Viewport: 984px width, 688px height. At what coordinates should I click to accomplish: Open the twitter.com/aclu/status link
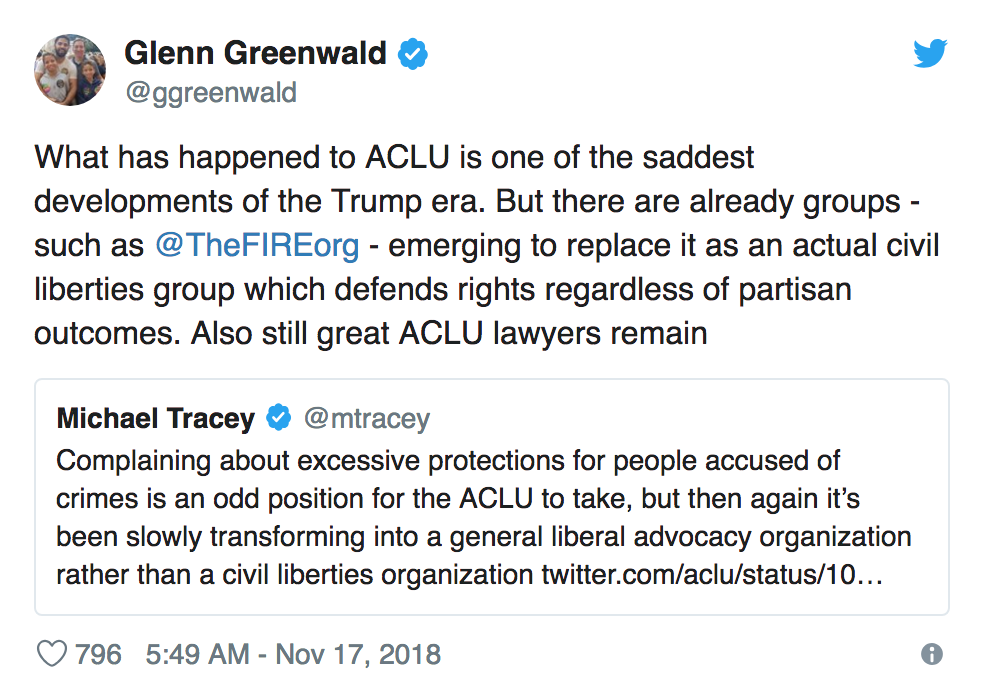coord(712,577)
